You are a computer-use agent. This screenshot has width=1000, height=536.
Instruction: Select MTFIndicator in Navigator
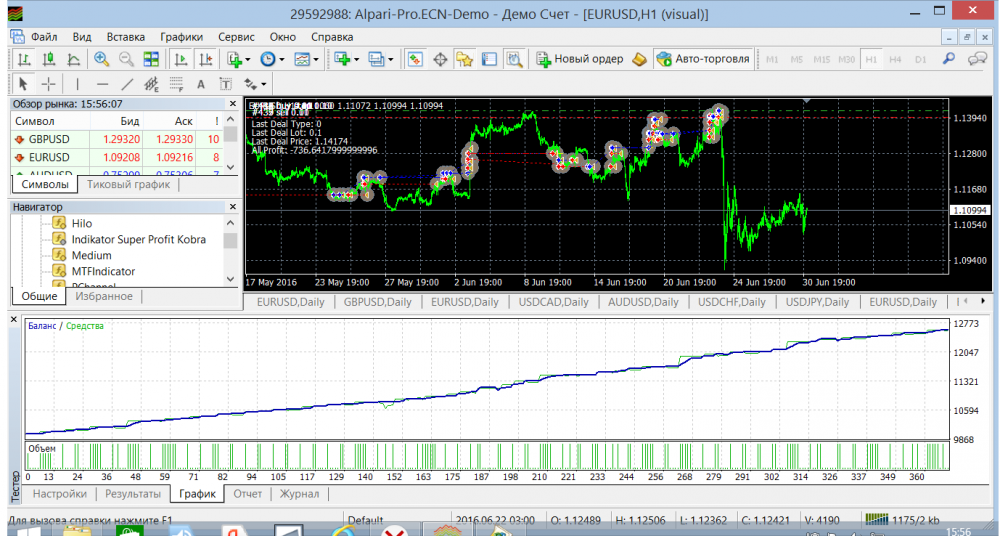click(103, 271)
